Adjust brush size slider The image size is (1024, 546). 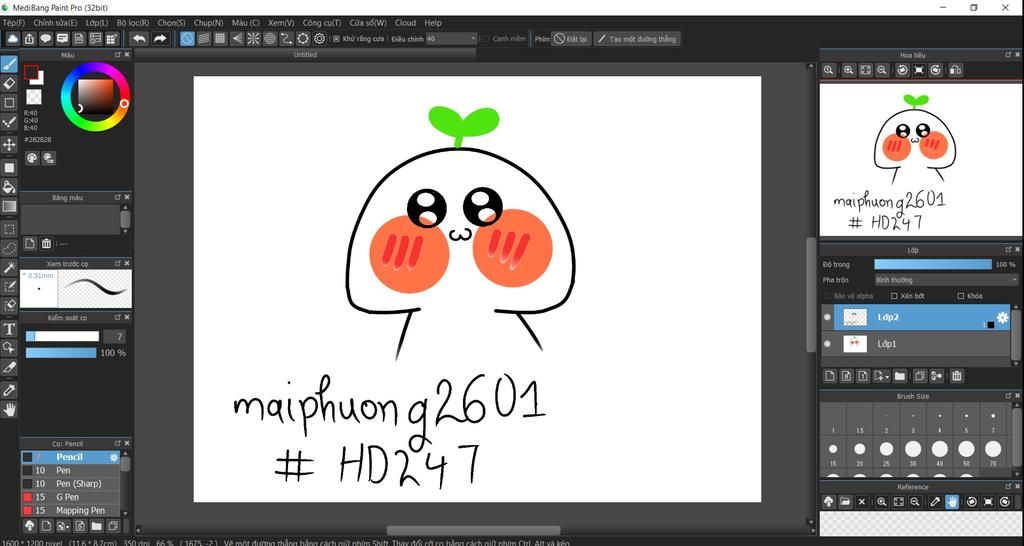62,336
